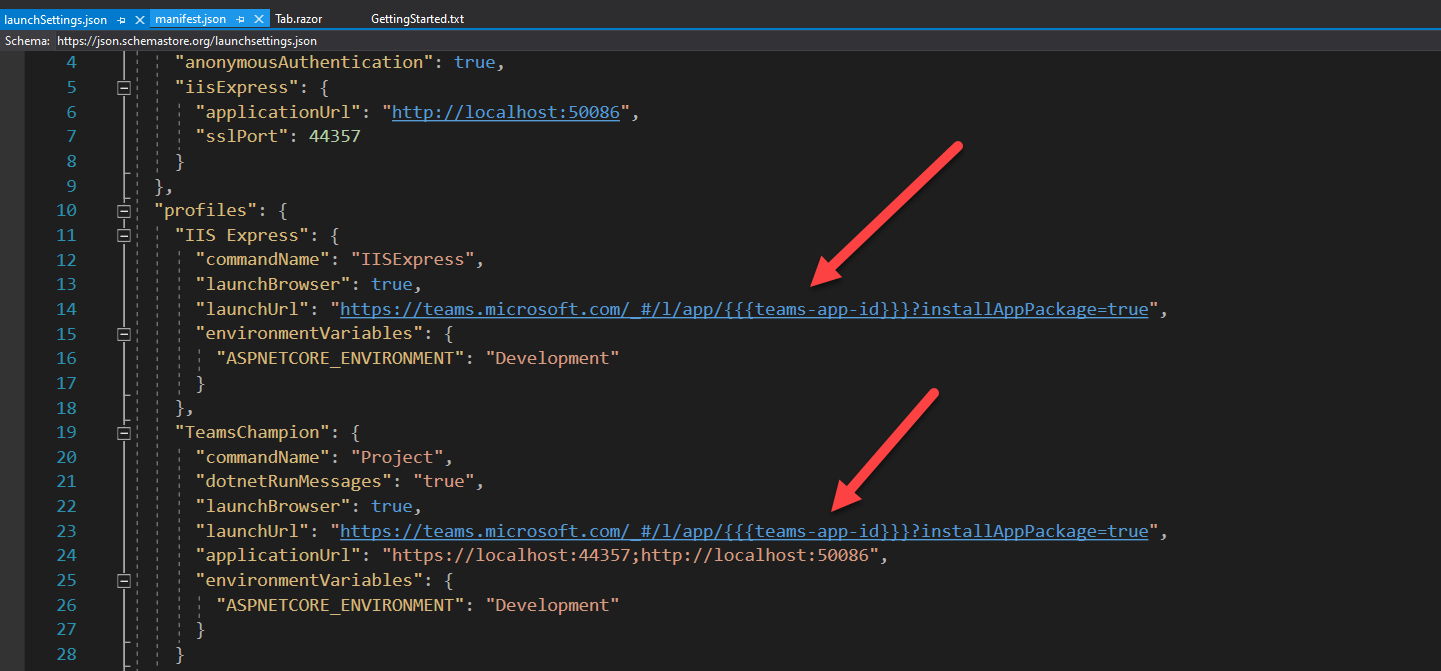Collapse the first environmentVariables block
The width and height of the screenshot is (1441, 671).
coord(123,333)
